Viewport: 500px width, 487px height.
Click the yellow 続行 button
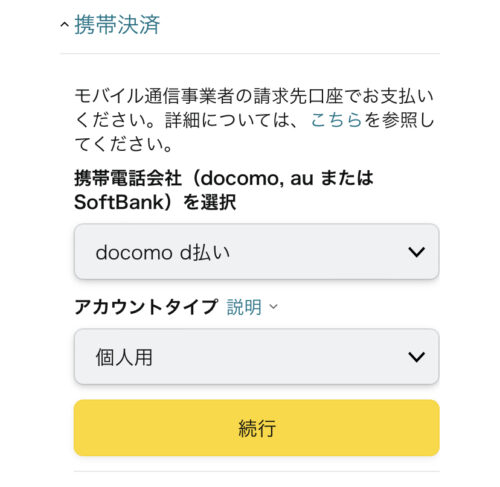point(256,428)
